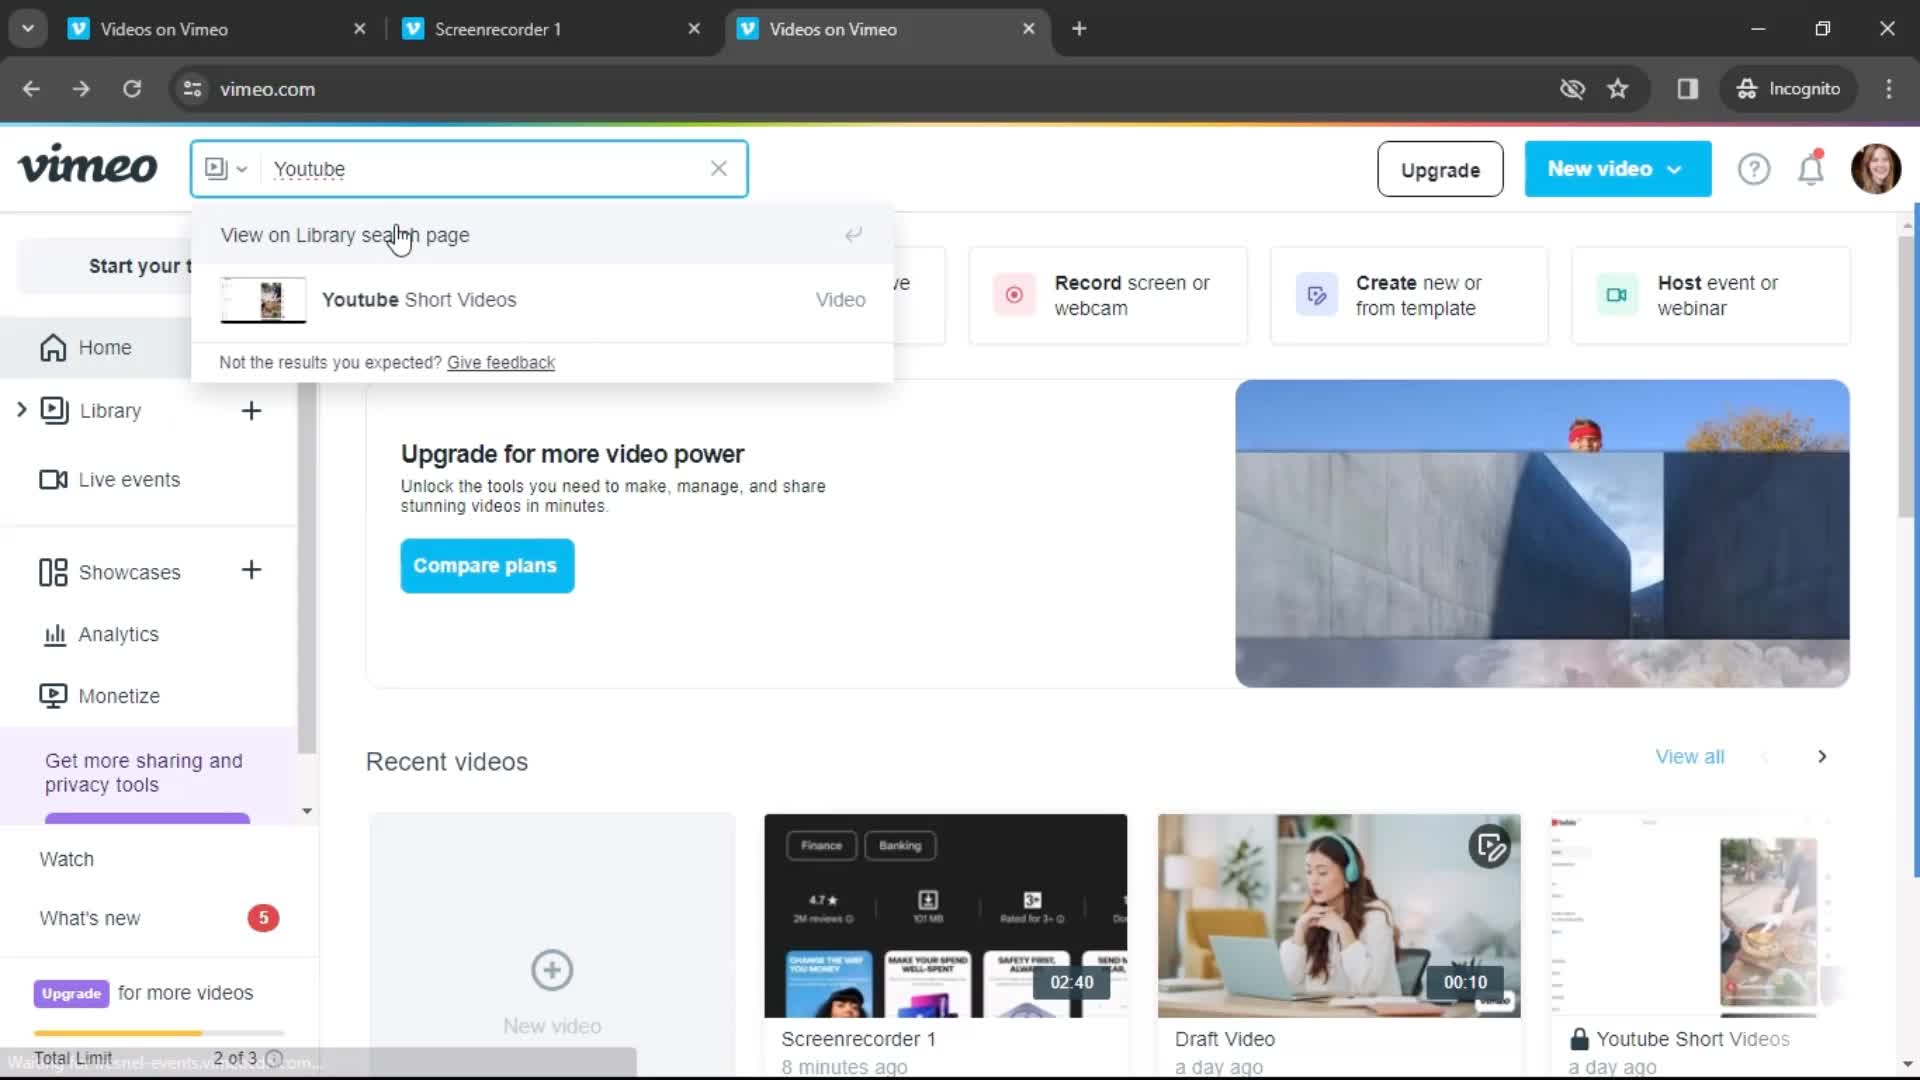Expand the Library section chevron
Image resolution: width=1920 pixels, height=1080 pixels.
[20, 409]
